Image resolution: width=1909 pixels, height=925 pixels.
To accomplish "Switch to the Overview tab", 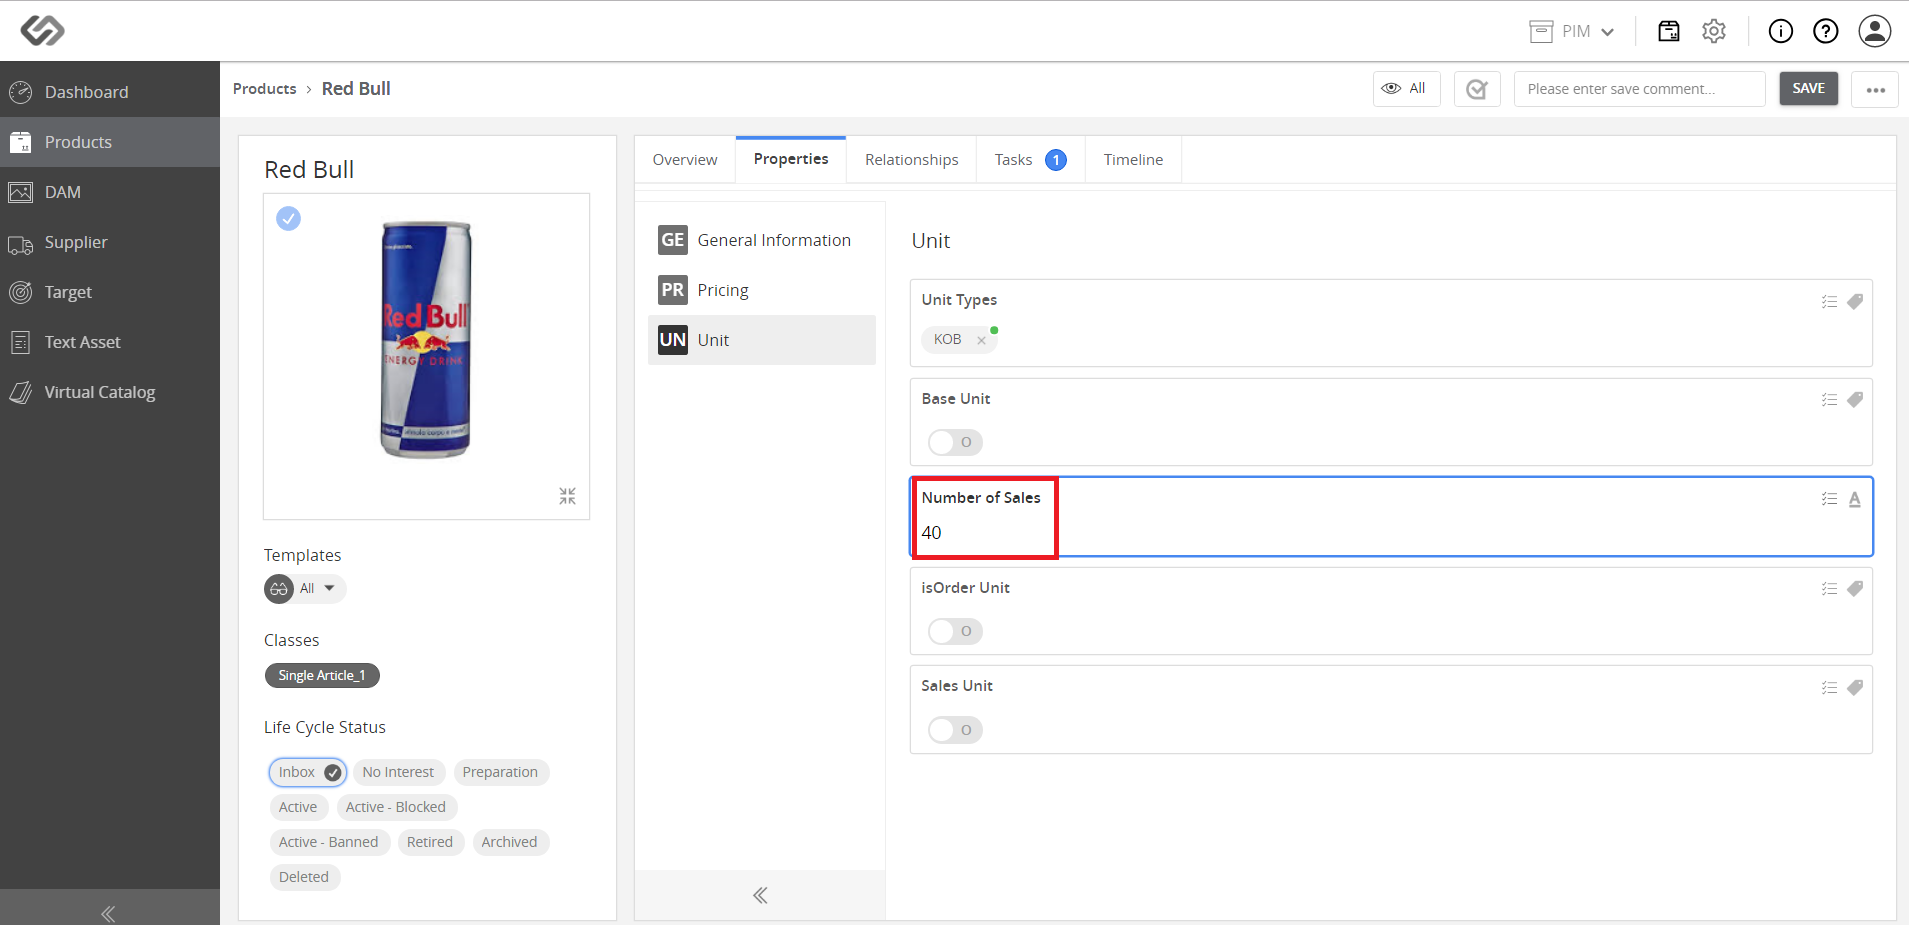I will tap(685, 160).
